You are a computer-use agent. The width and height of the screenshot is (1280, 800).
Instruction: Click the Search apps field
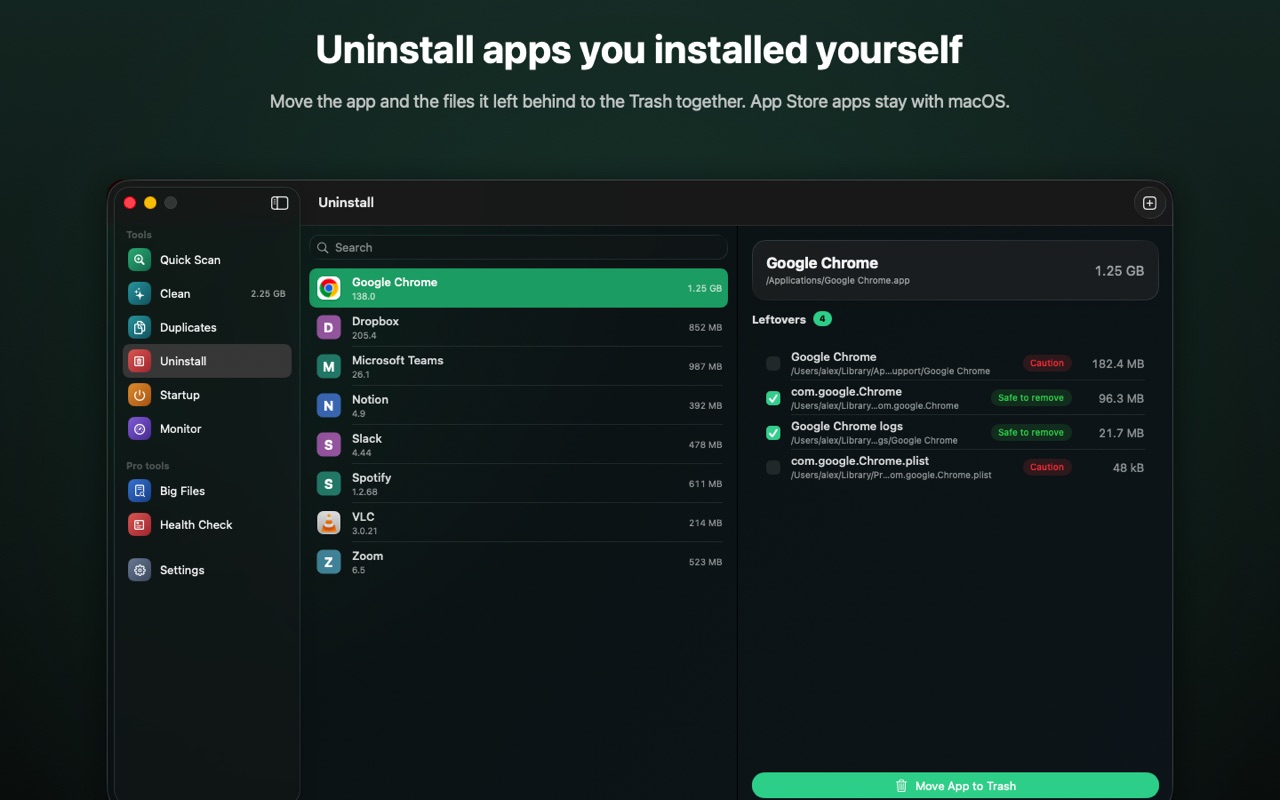coord(518,248)
